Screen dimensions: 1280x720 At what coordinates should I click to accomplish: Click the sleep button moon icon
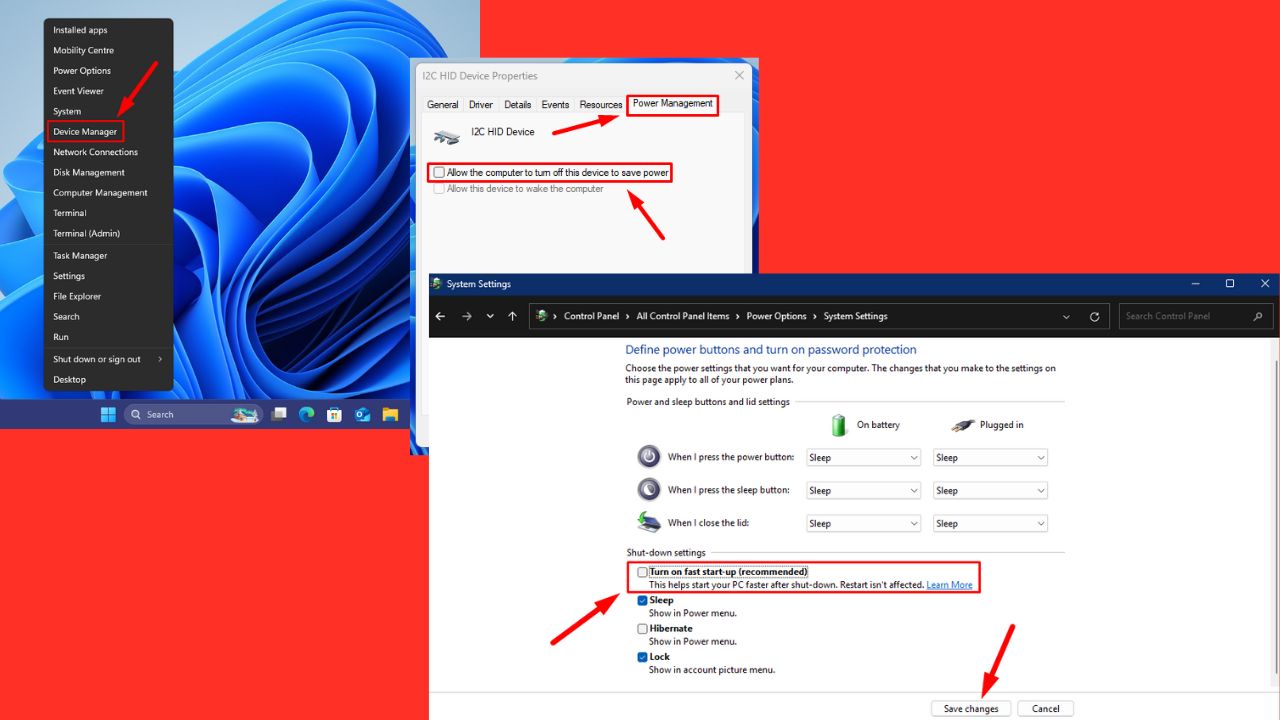click(649, 490)
